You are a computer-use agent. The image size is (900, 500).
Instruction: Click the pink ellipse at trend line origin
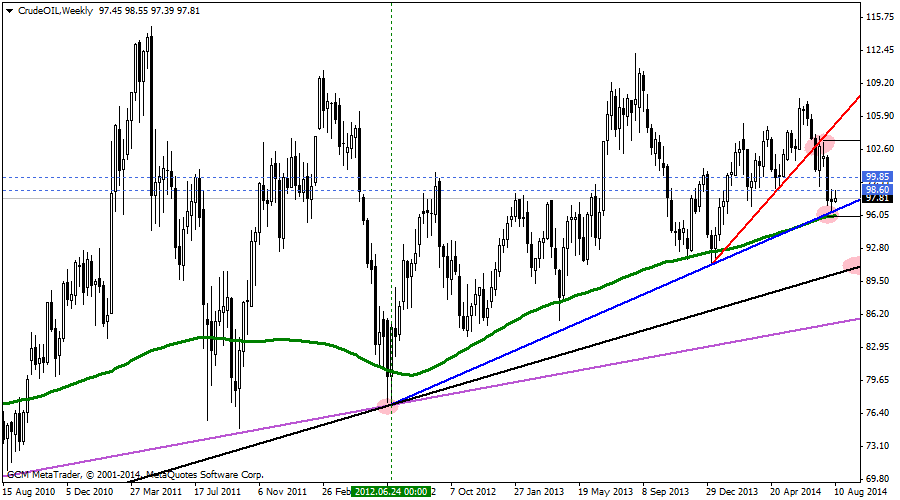pos(387,406)
